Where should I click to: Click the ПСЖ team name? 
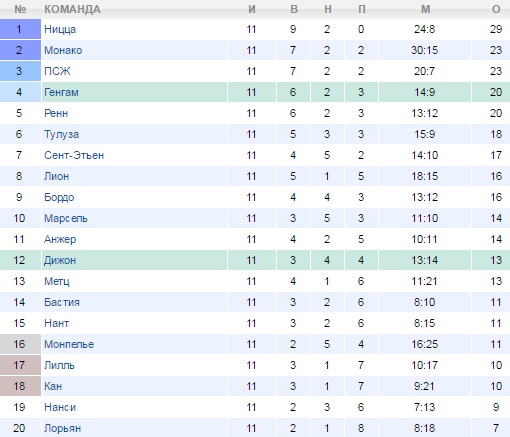[x=57, y=71]
